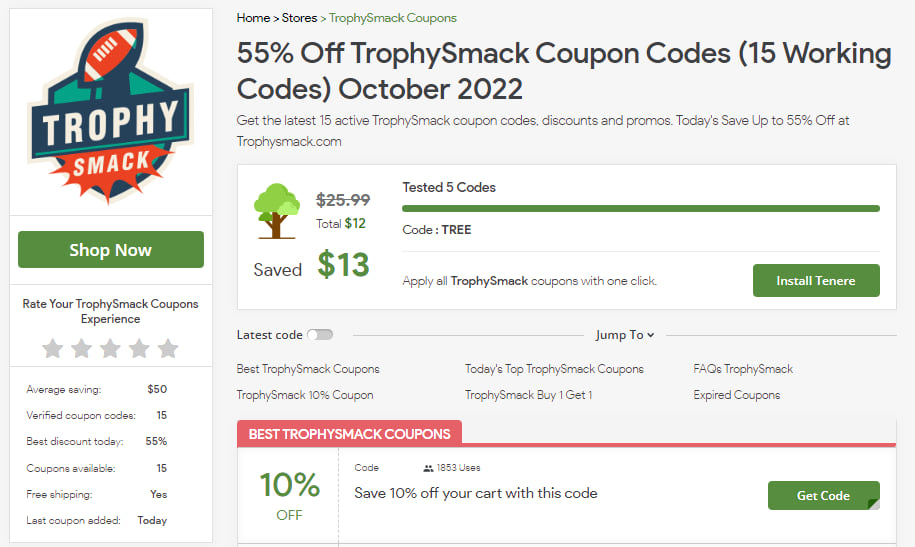Click the green tested codes progress bar
The height and width of the screenshot is (547, 915).
pyautogui.click(x=640, y=209)
